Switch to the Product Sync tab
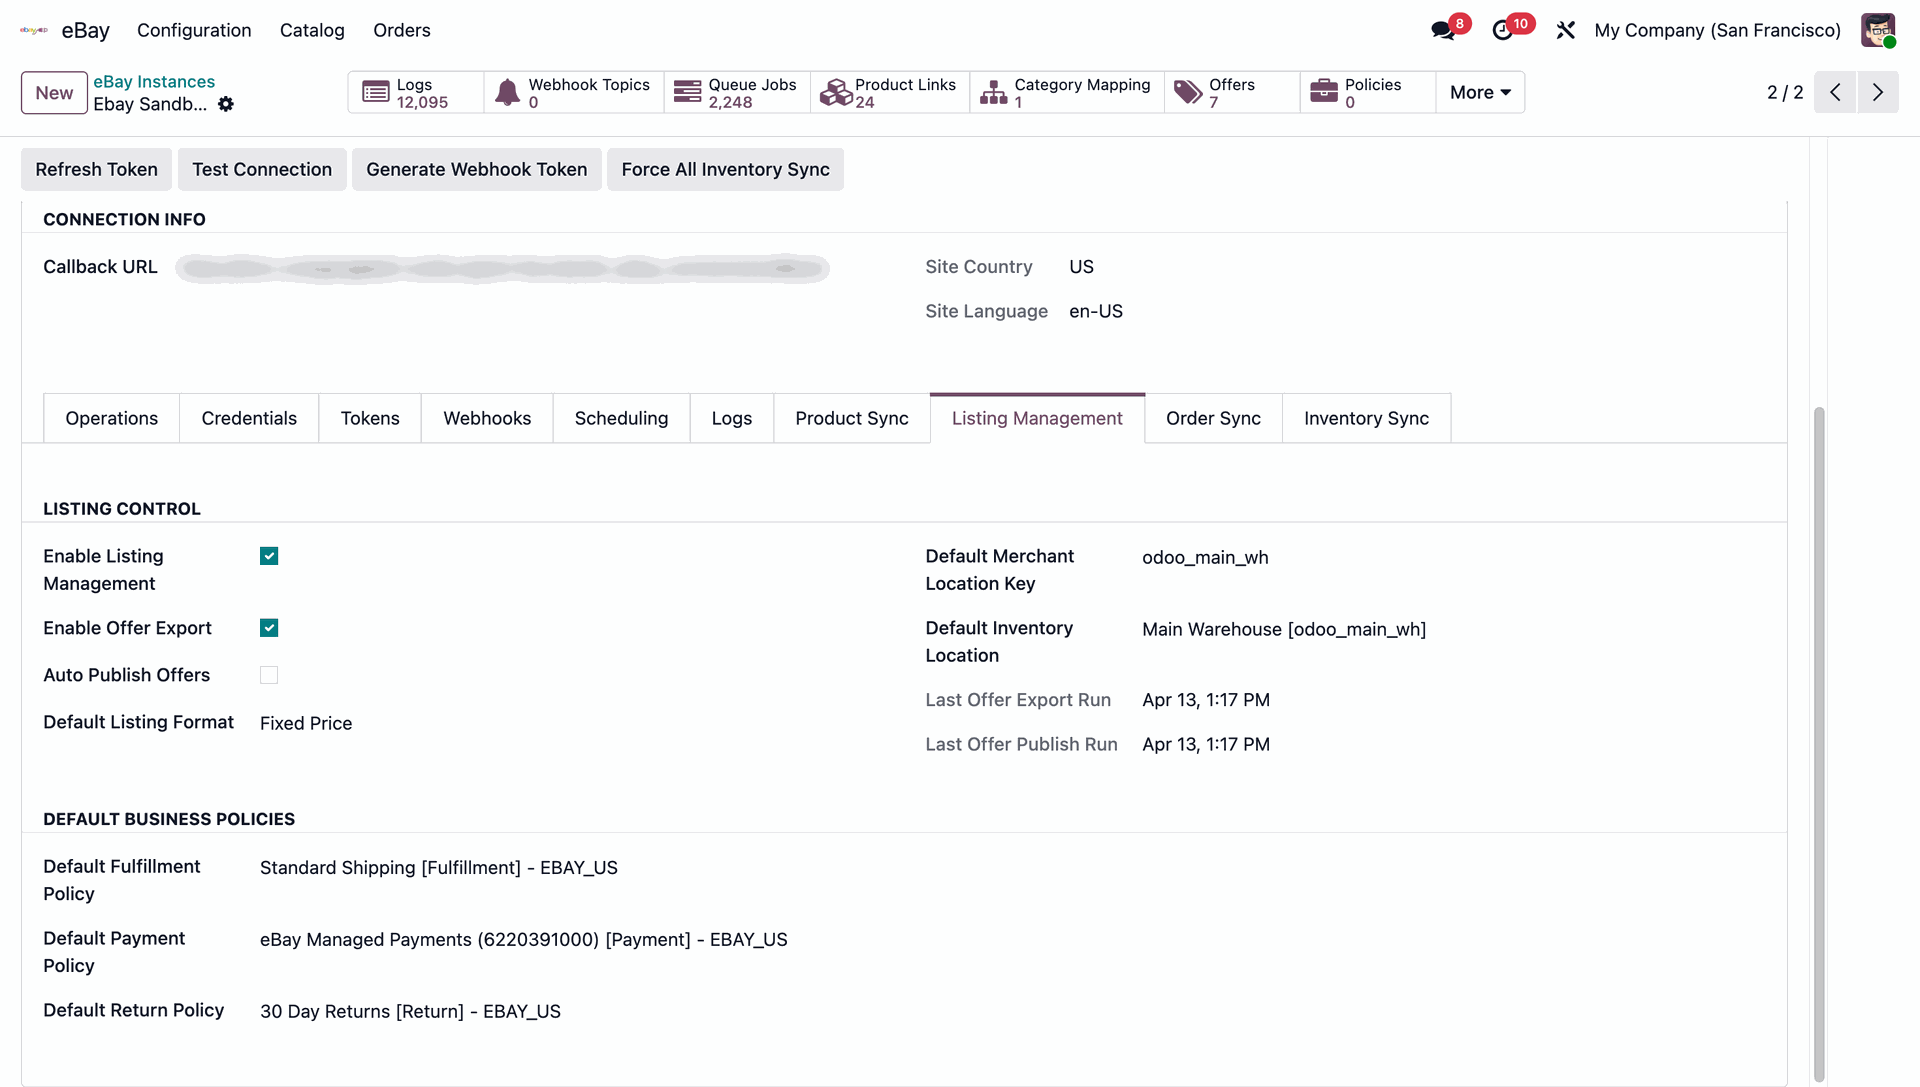The image size is (1920, 1087). tap(852, 418)
